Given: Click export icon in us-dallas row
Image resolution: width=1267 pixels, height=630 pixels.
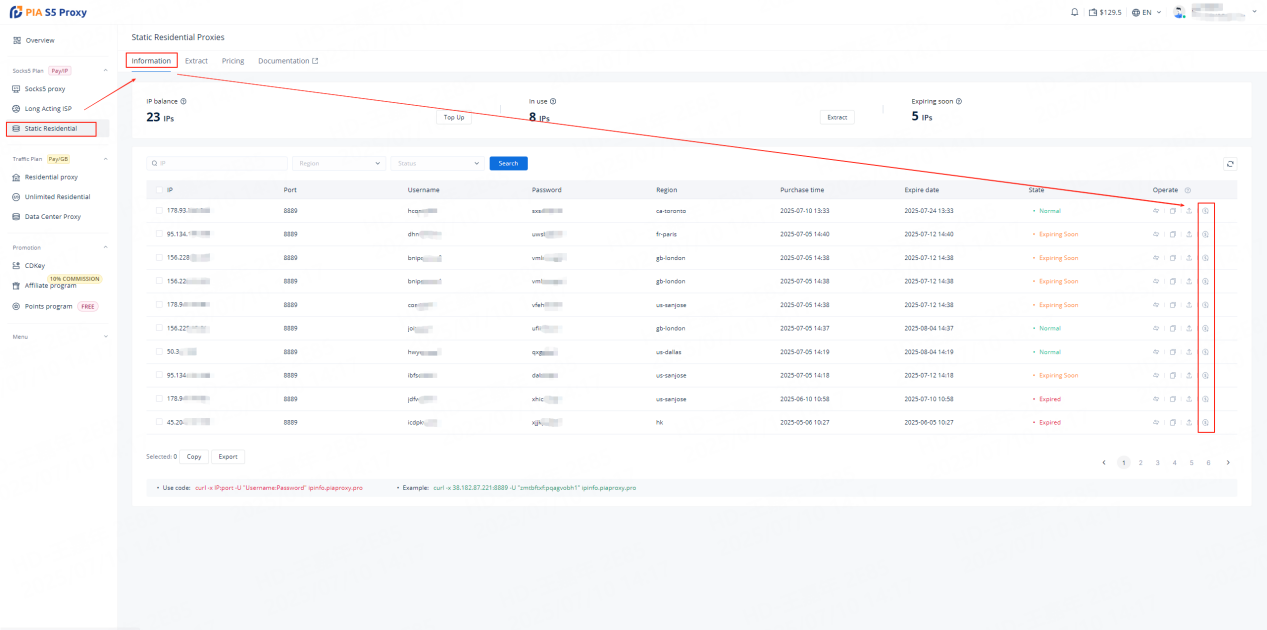Looking at the screenshot, I should [x=1189, y=352].
